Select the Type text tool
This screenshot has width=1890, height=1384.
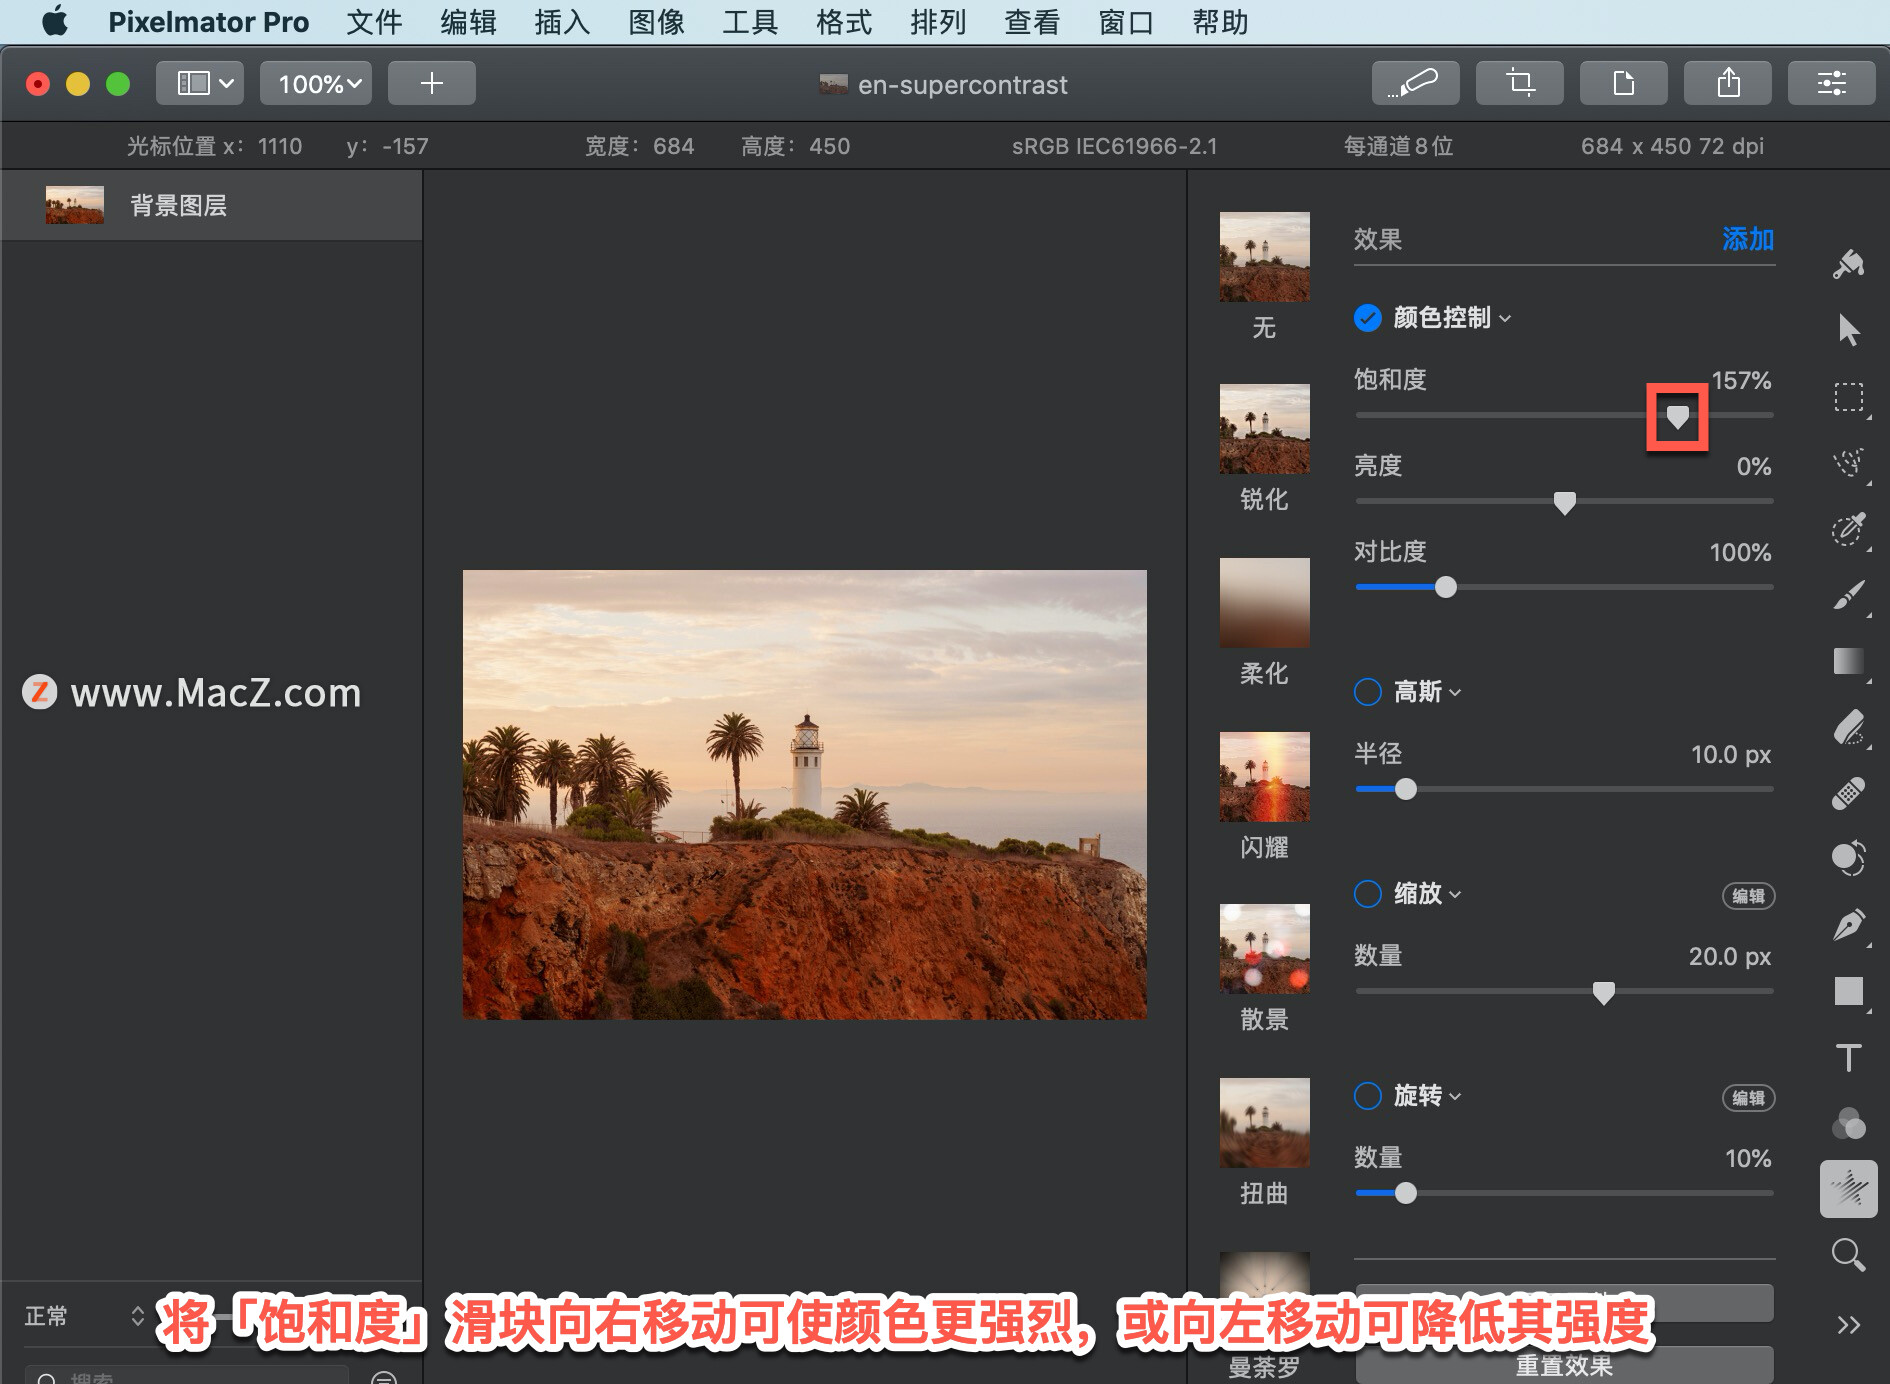(x=1848, y=1057)
